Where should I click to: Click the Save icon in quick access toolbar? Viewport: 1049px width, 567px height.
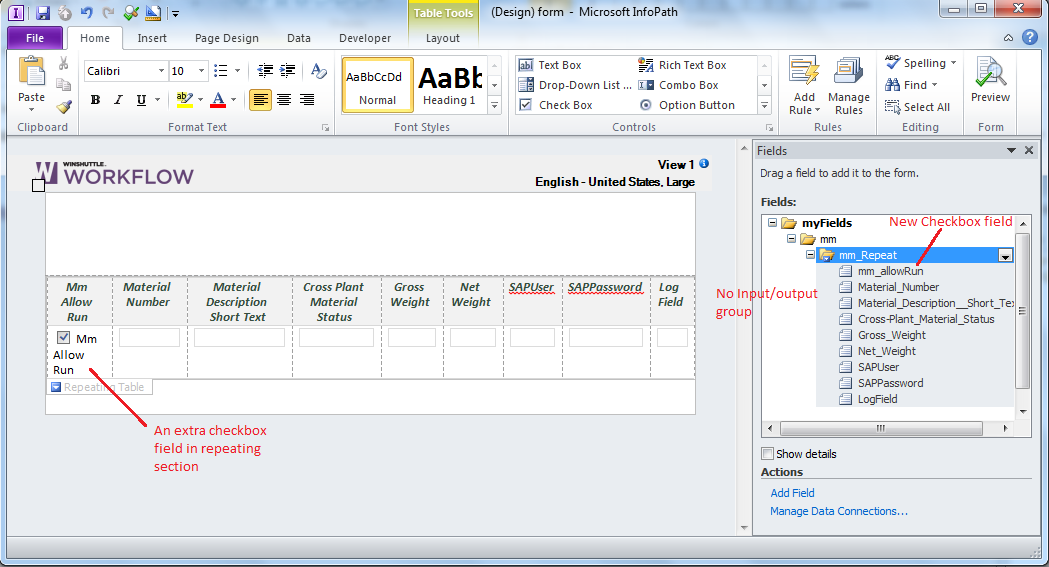(43, 13)
